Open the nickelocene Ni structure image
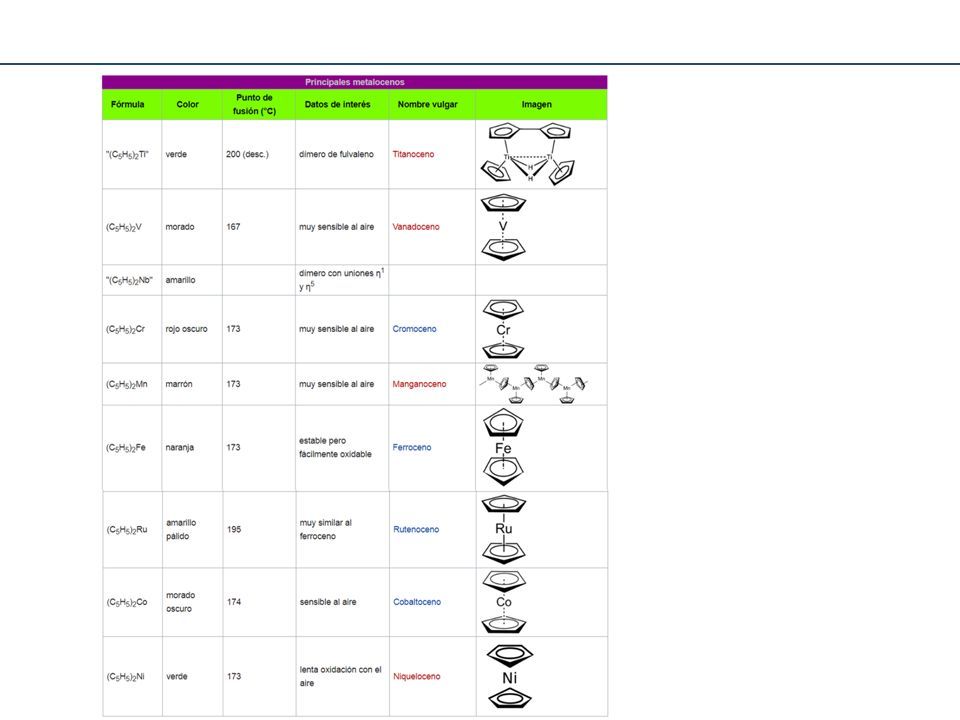Screen dimensions: 960x720 tap(509, 677)
